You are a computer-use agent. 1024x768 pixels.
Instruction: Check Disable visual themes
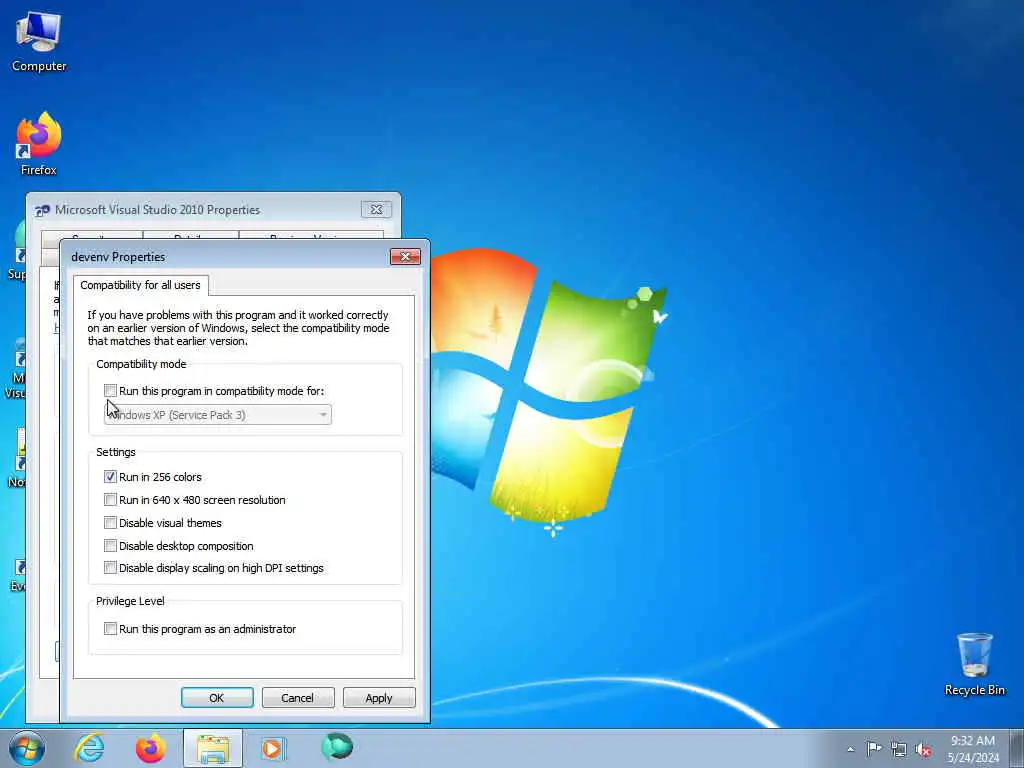click(x=110, y=522)
